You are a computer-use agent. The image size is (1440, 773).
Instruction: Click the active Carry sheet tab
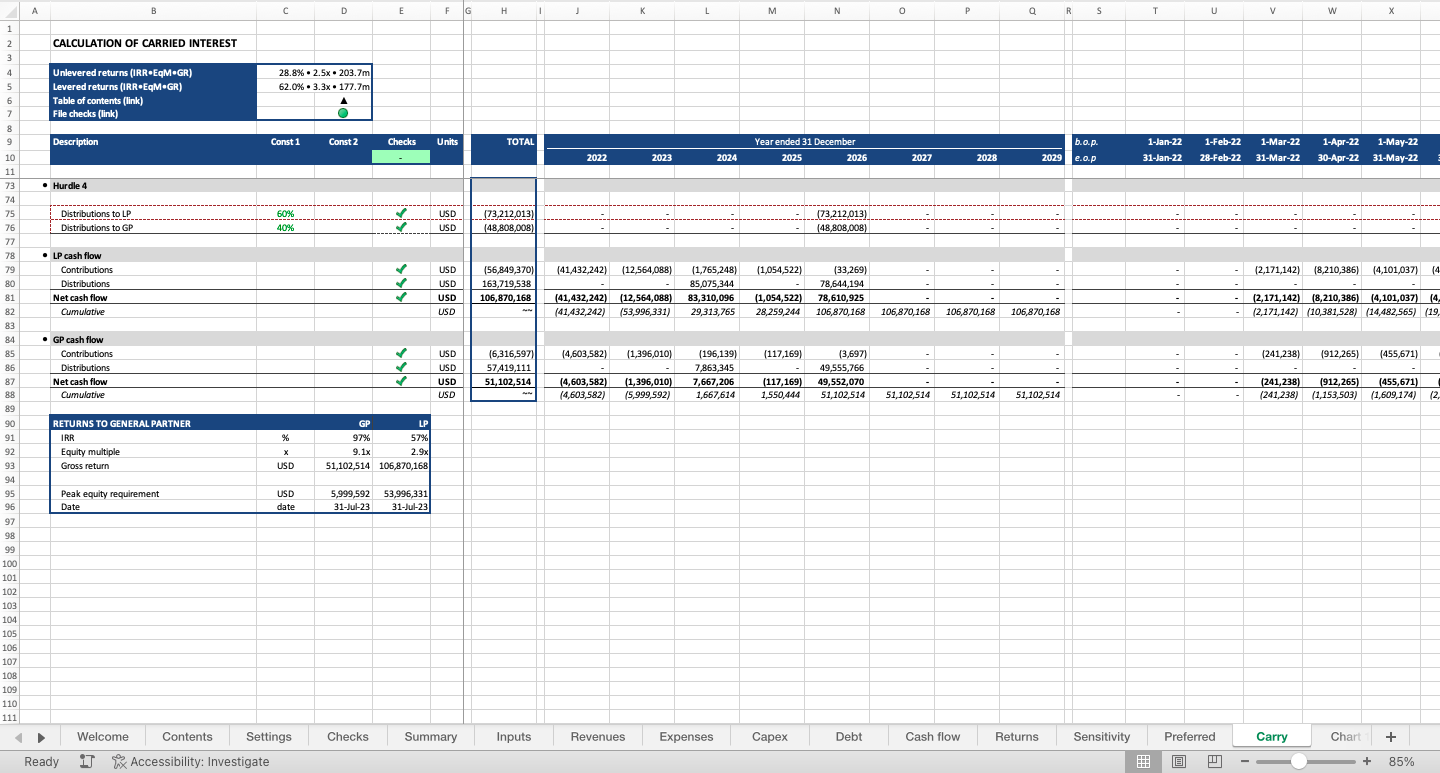coord(1272,736)
